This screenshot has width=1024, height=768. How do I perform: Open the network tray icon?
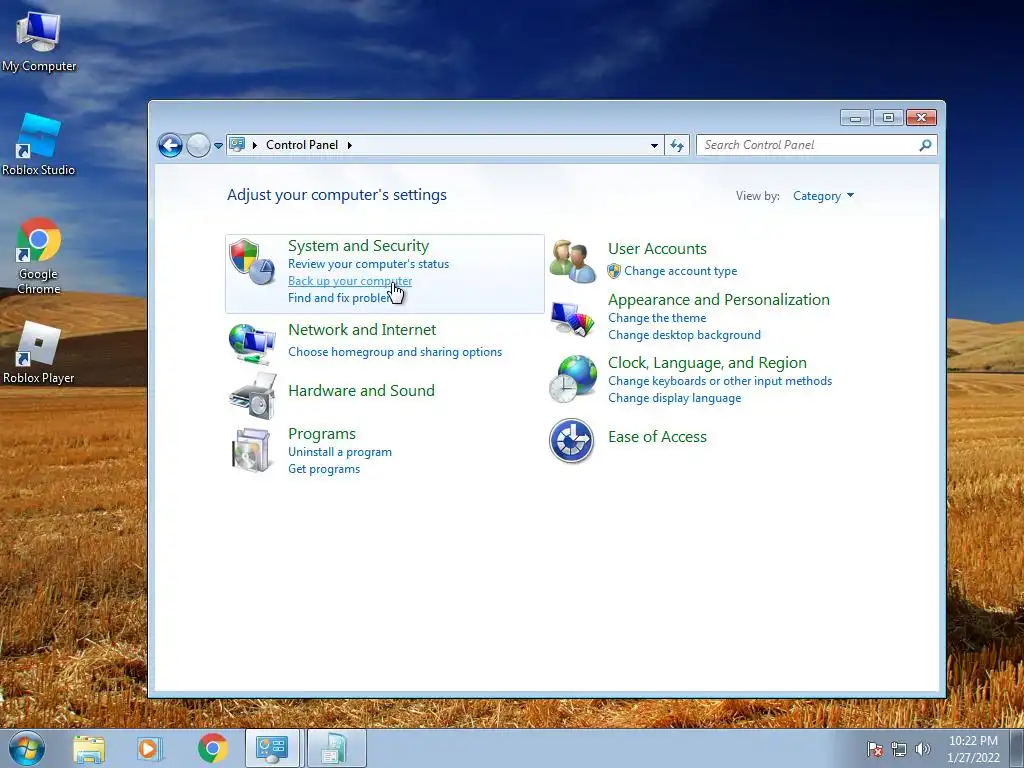(x=899, y=749)
